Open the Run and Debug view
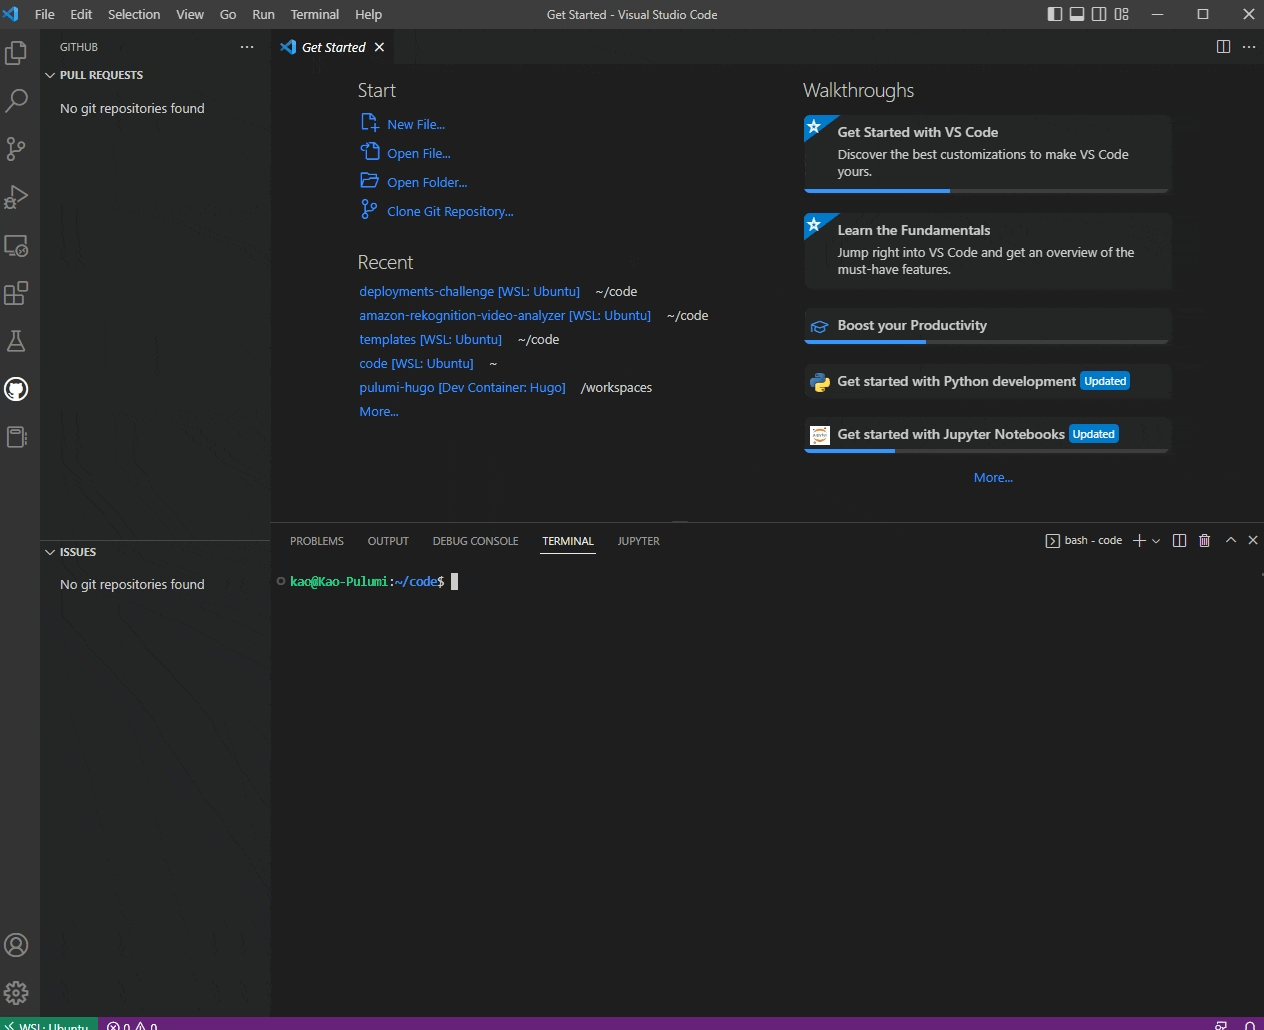 coord(16,197)
